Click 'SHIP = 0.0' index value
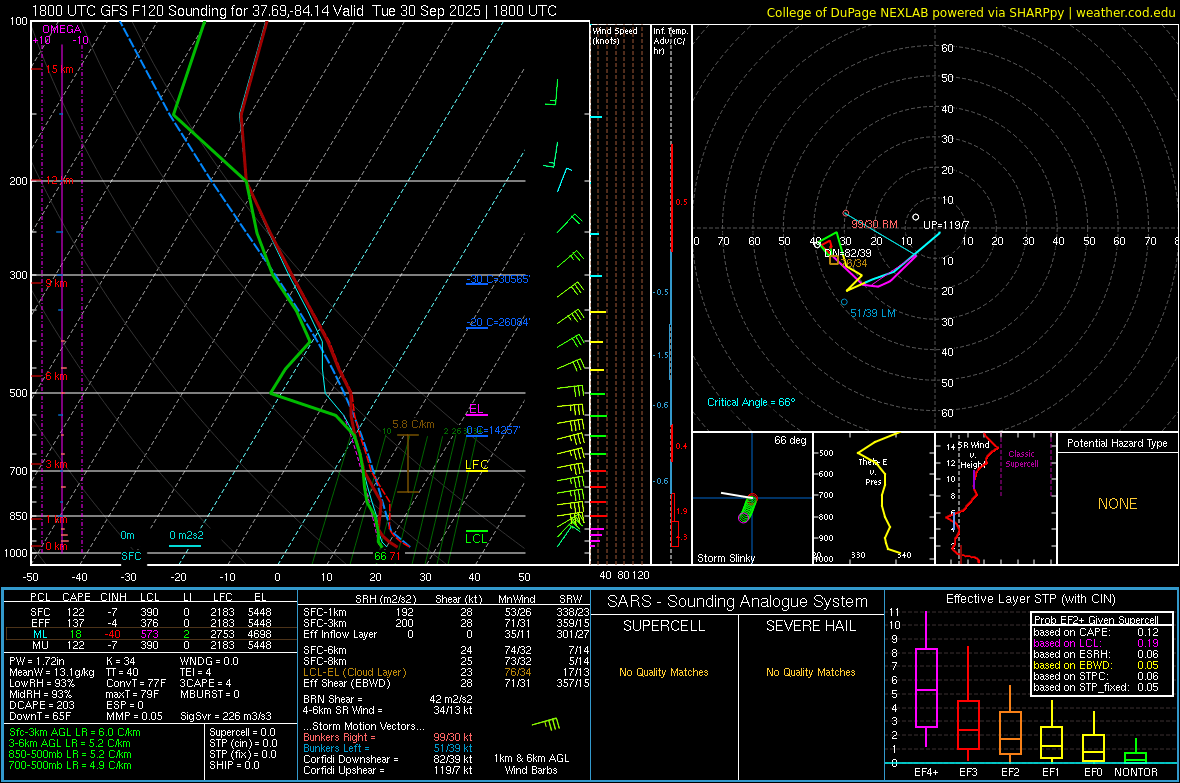This screenshot has width=1180, height=783. [234, 765]
